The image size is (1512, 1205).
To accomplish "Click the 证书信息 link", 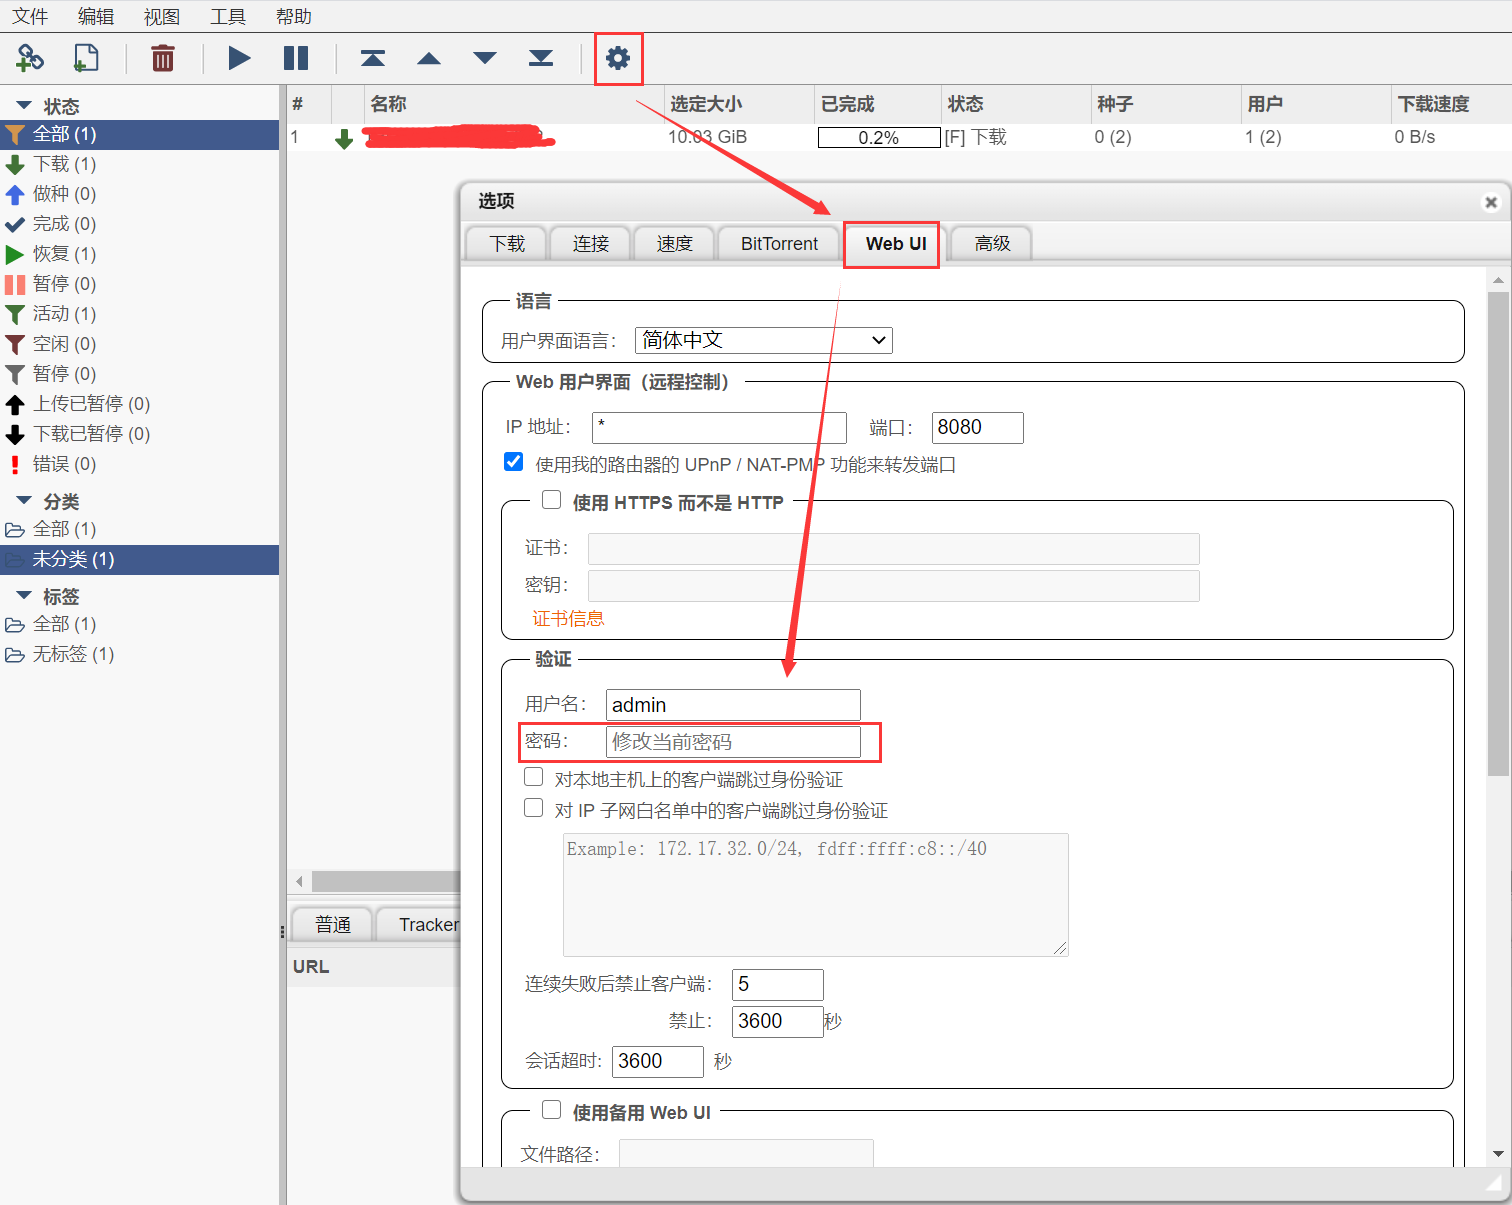I will pos(568,619).
